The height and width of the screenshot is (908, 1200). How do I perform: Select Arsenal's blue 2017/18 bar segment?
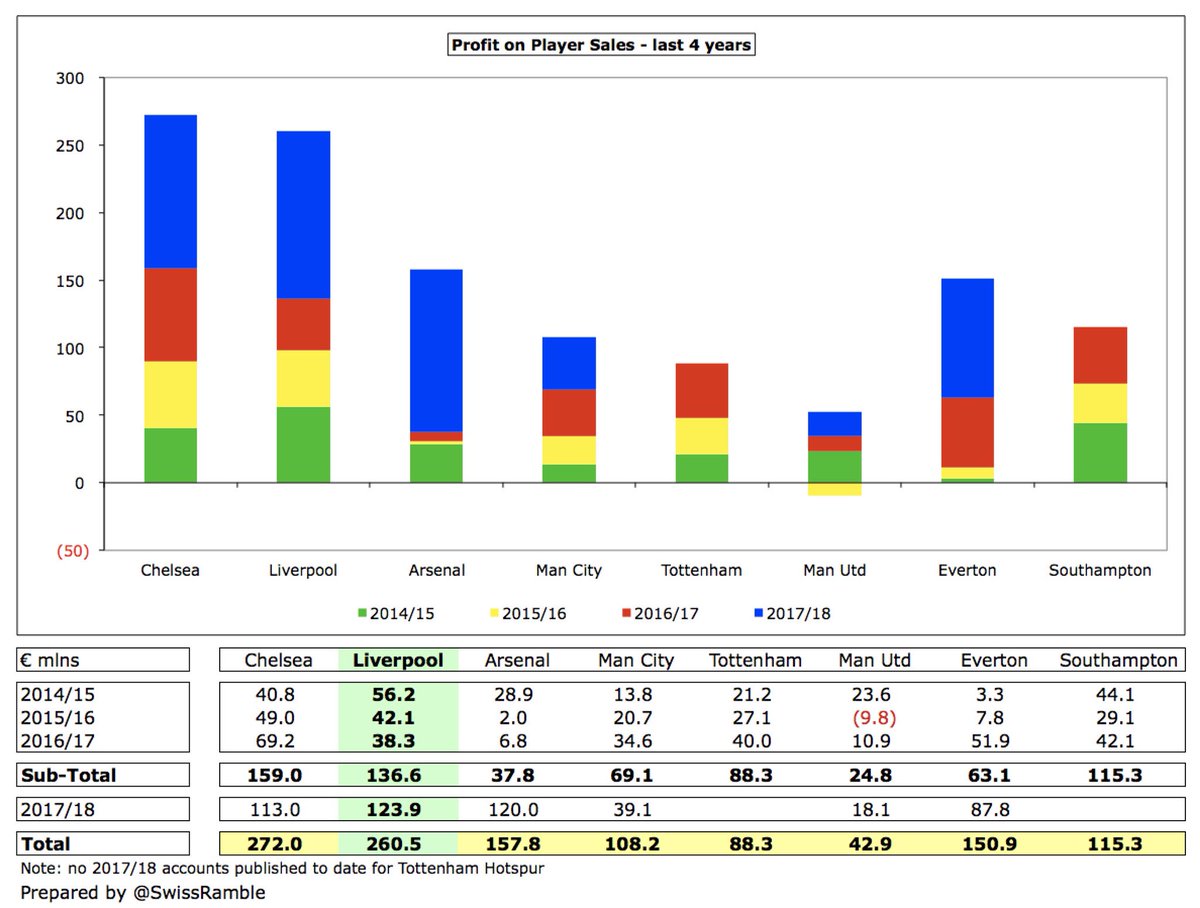click(437, 351)
